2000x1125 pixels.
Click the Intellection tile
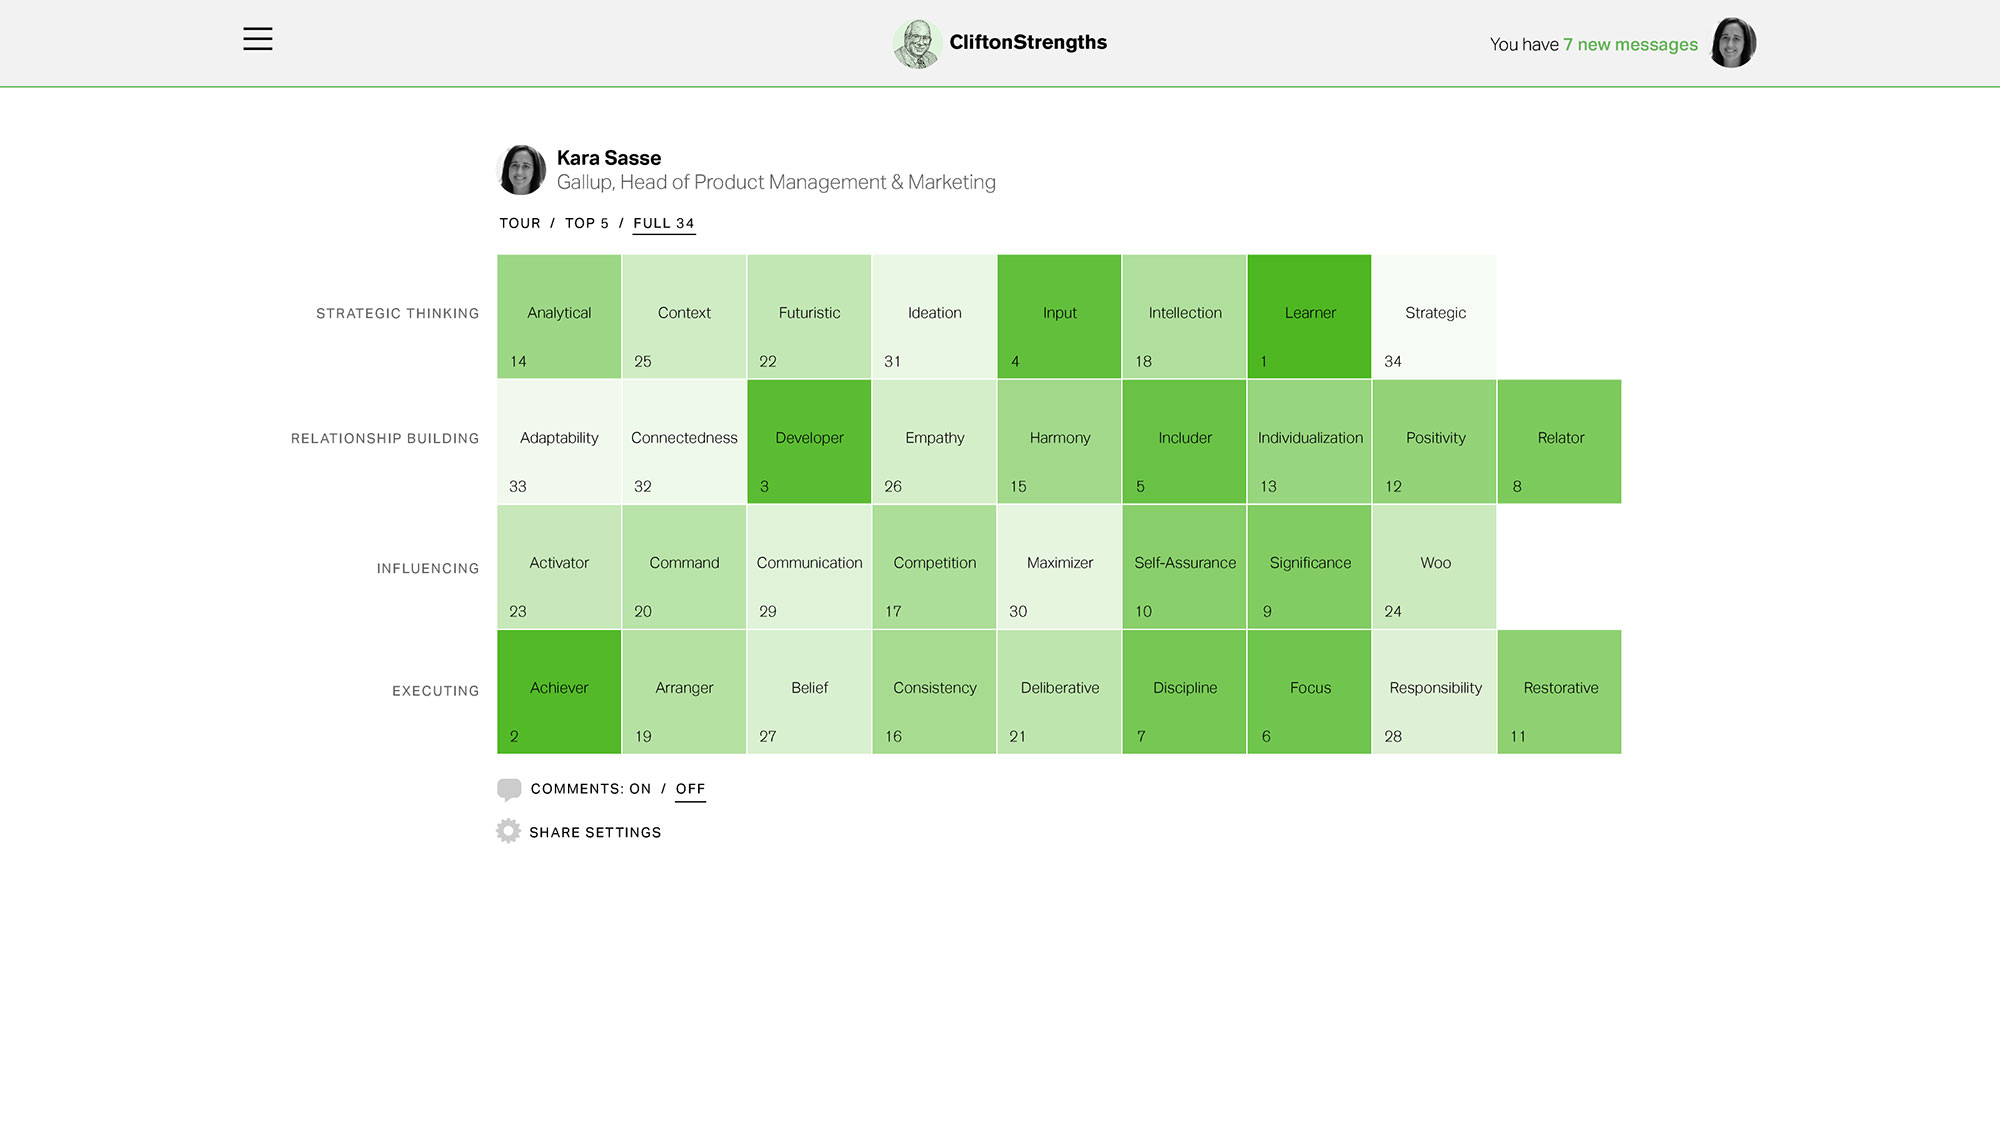click(x=1184, y=317)
